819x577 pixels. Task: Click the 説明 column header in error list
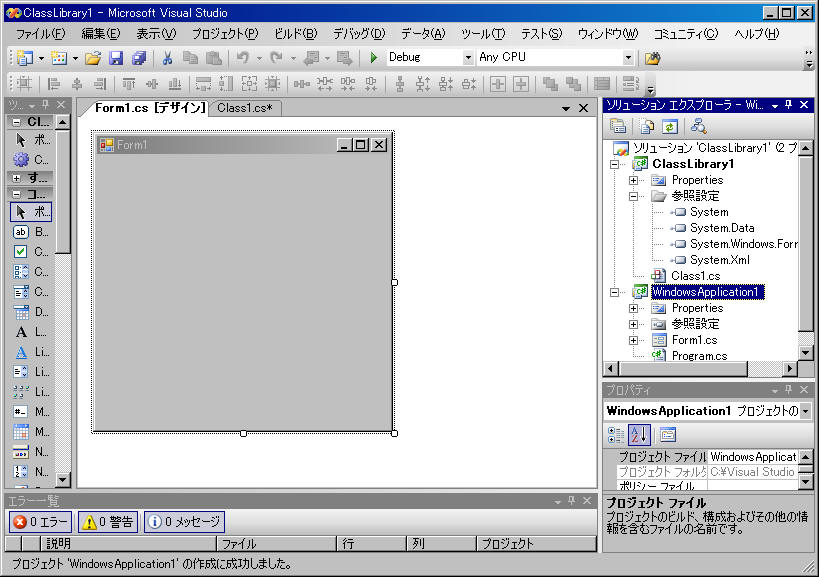click(58, 544)
